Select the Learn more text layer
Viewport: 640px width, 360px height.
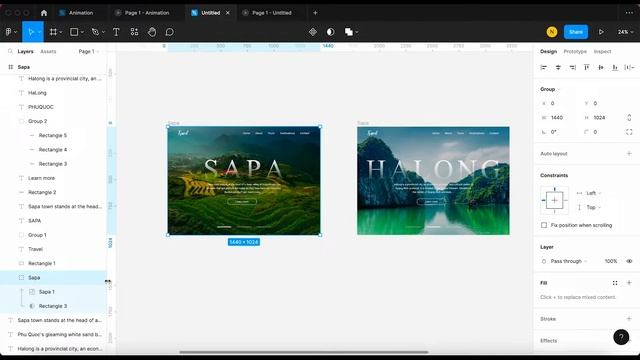tap(41, 178)
